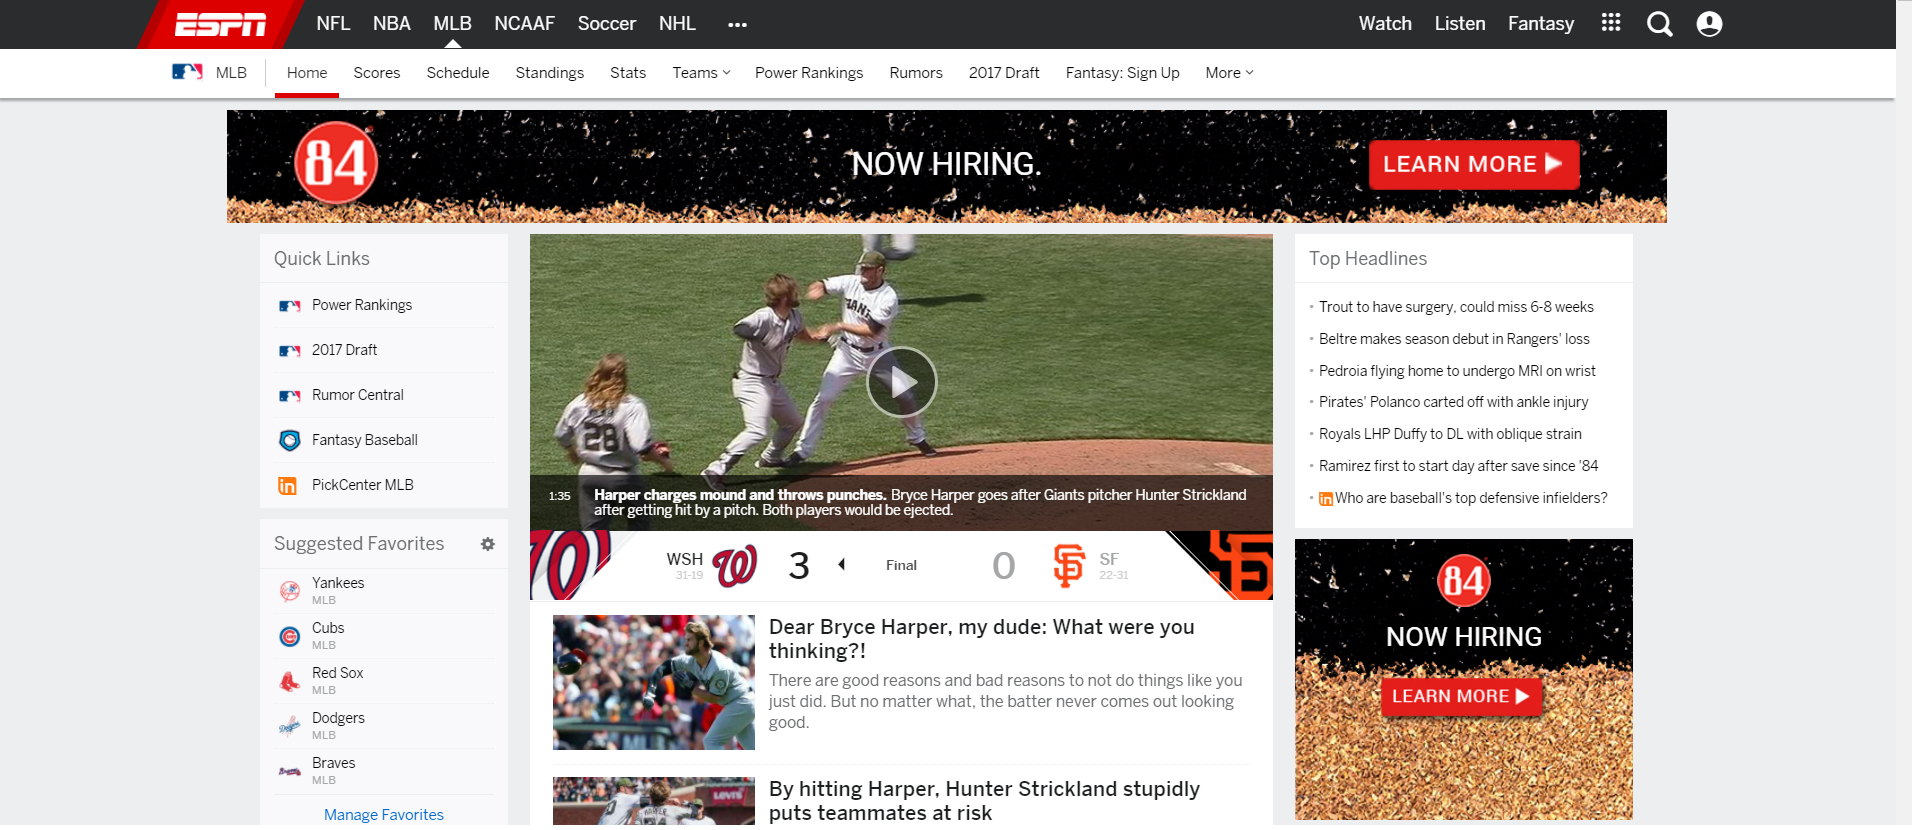Expand the Teams dropdown
The width and height of the screenshot is (1920, 830).
[701, 73]
